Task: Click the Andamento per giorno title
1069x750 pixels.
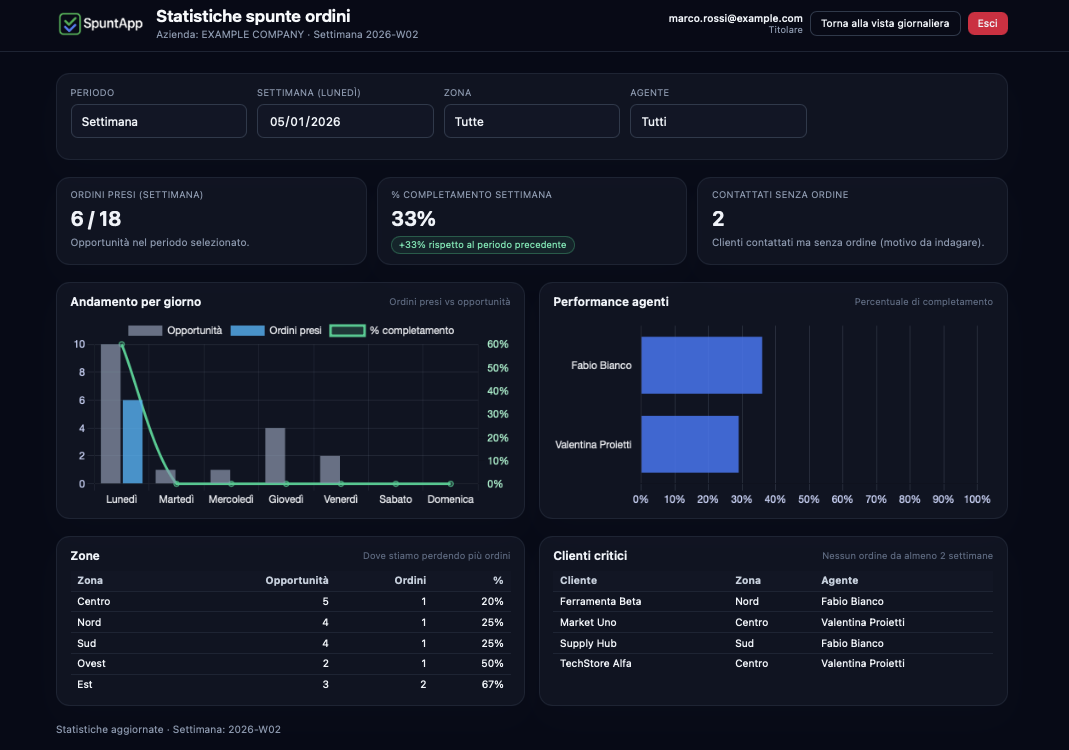Action: [x=136, y=301]
